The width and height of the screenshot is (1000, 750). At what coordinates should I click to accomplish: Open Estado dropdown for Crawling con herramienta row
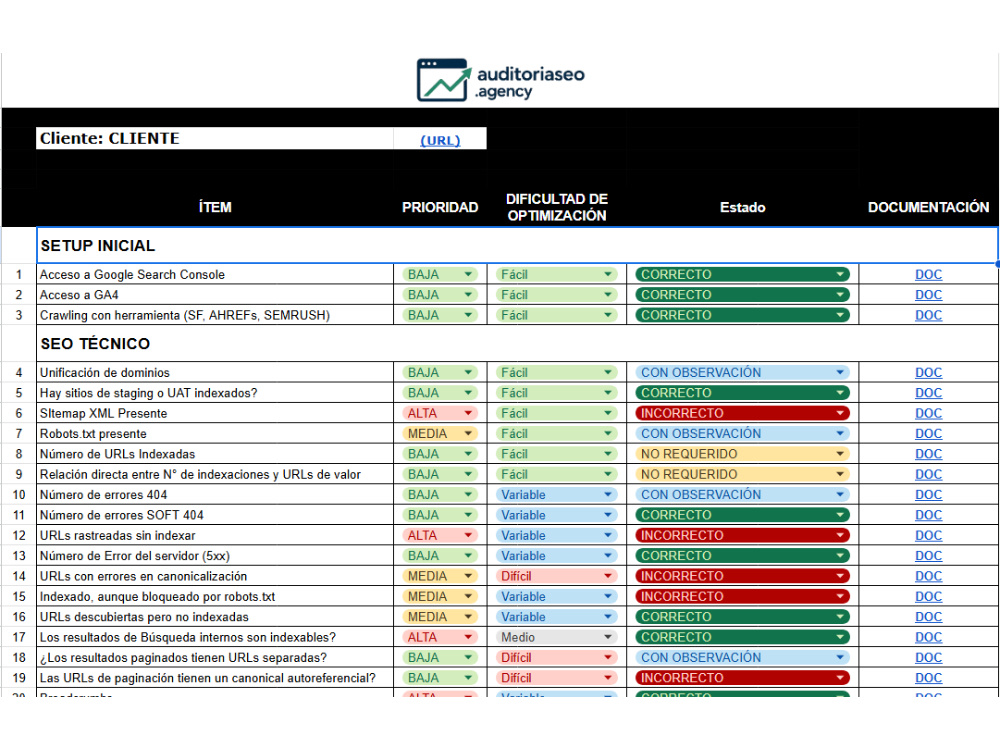click(x=742, y=315)
